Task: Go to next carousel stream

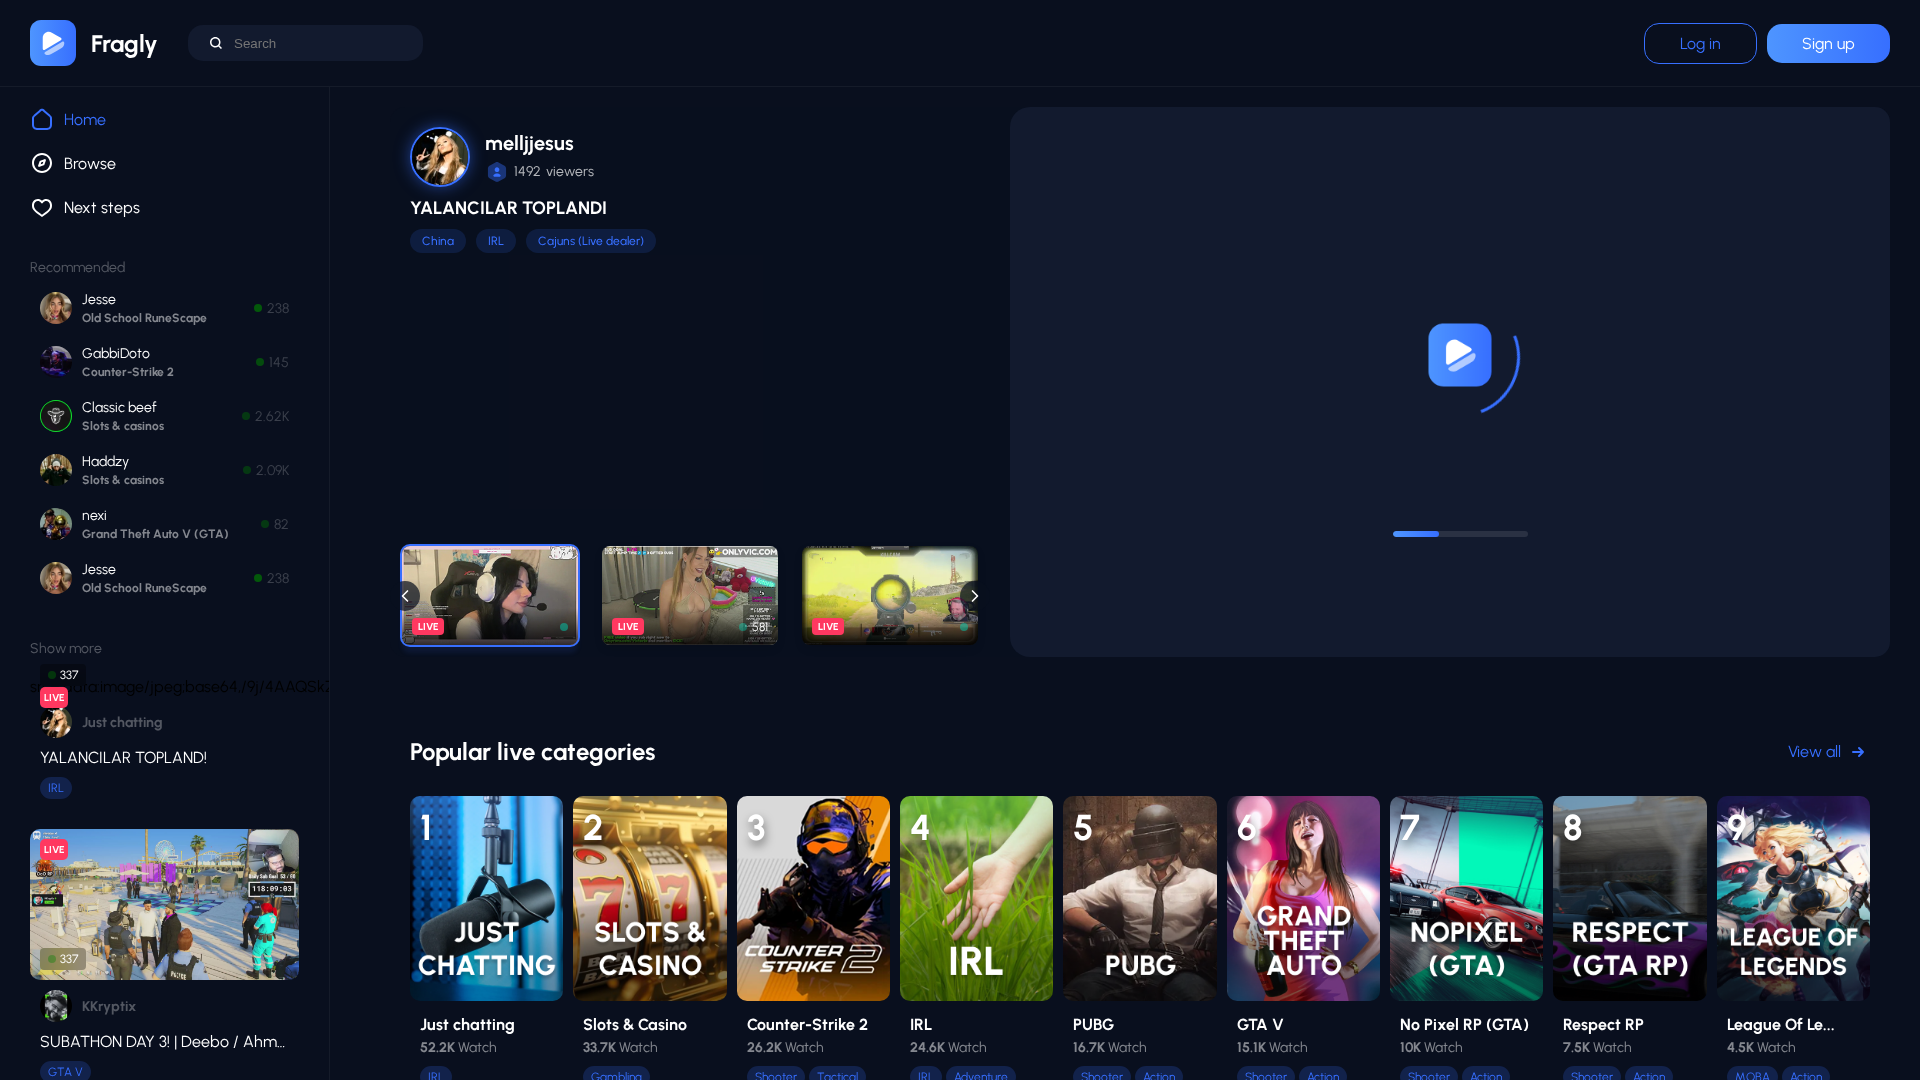Action: 975,596
